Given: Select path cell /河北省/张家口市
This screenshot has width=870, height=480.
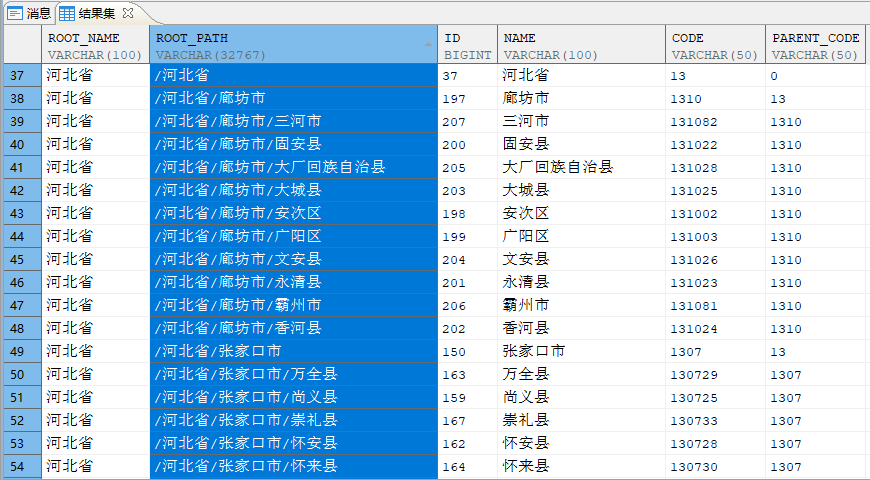Looking at the screenshot, I should (294, 352).
